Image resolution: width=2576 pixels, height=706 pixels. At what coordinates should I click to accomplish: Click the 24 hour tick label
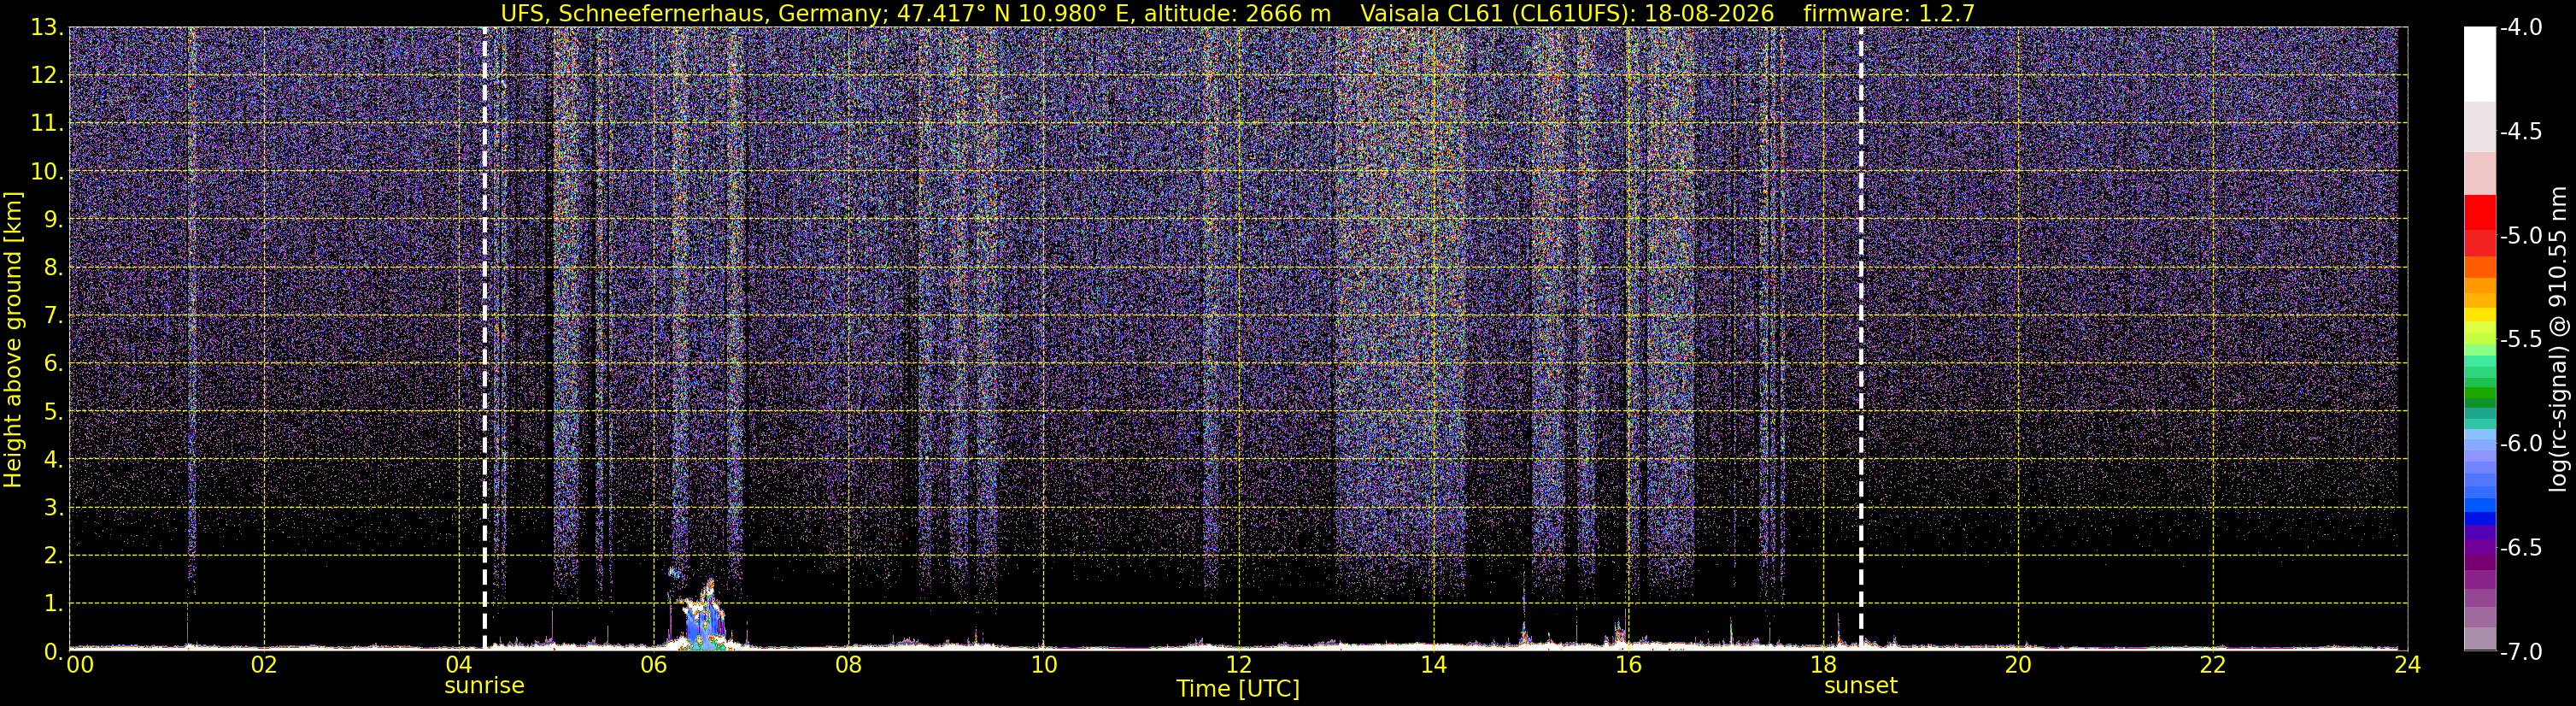click(2407, 665)
